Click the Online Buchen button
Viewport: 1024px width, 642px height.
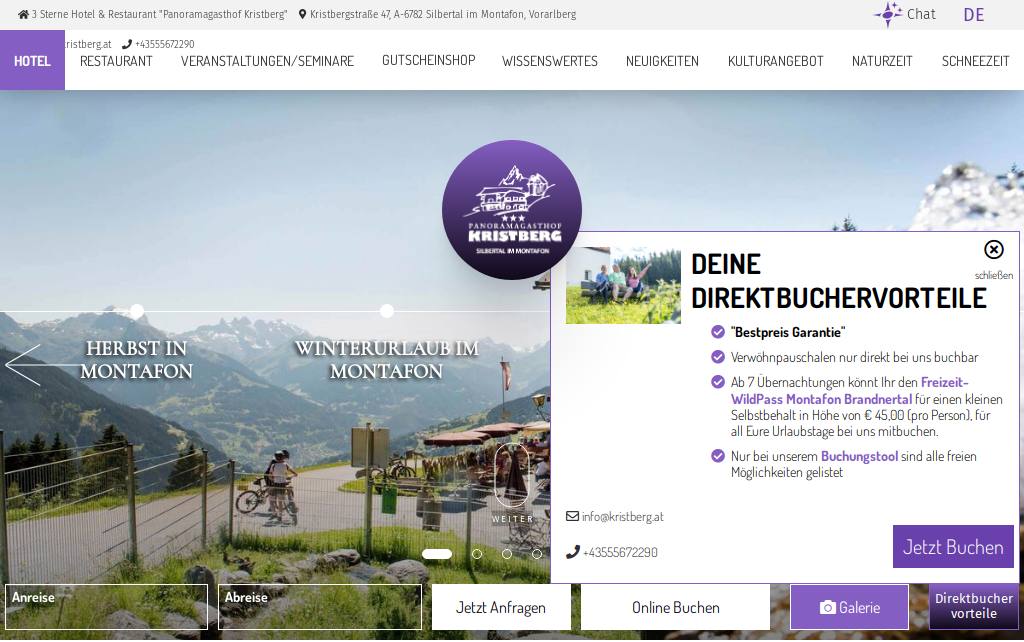(676, 607)
